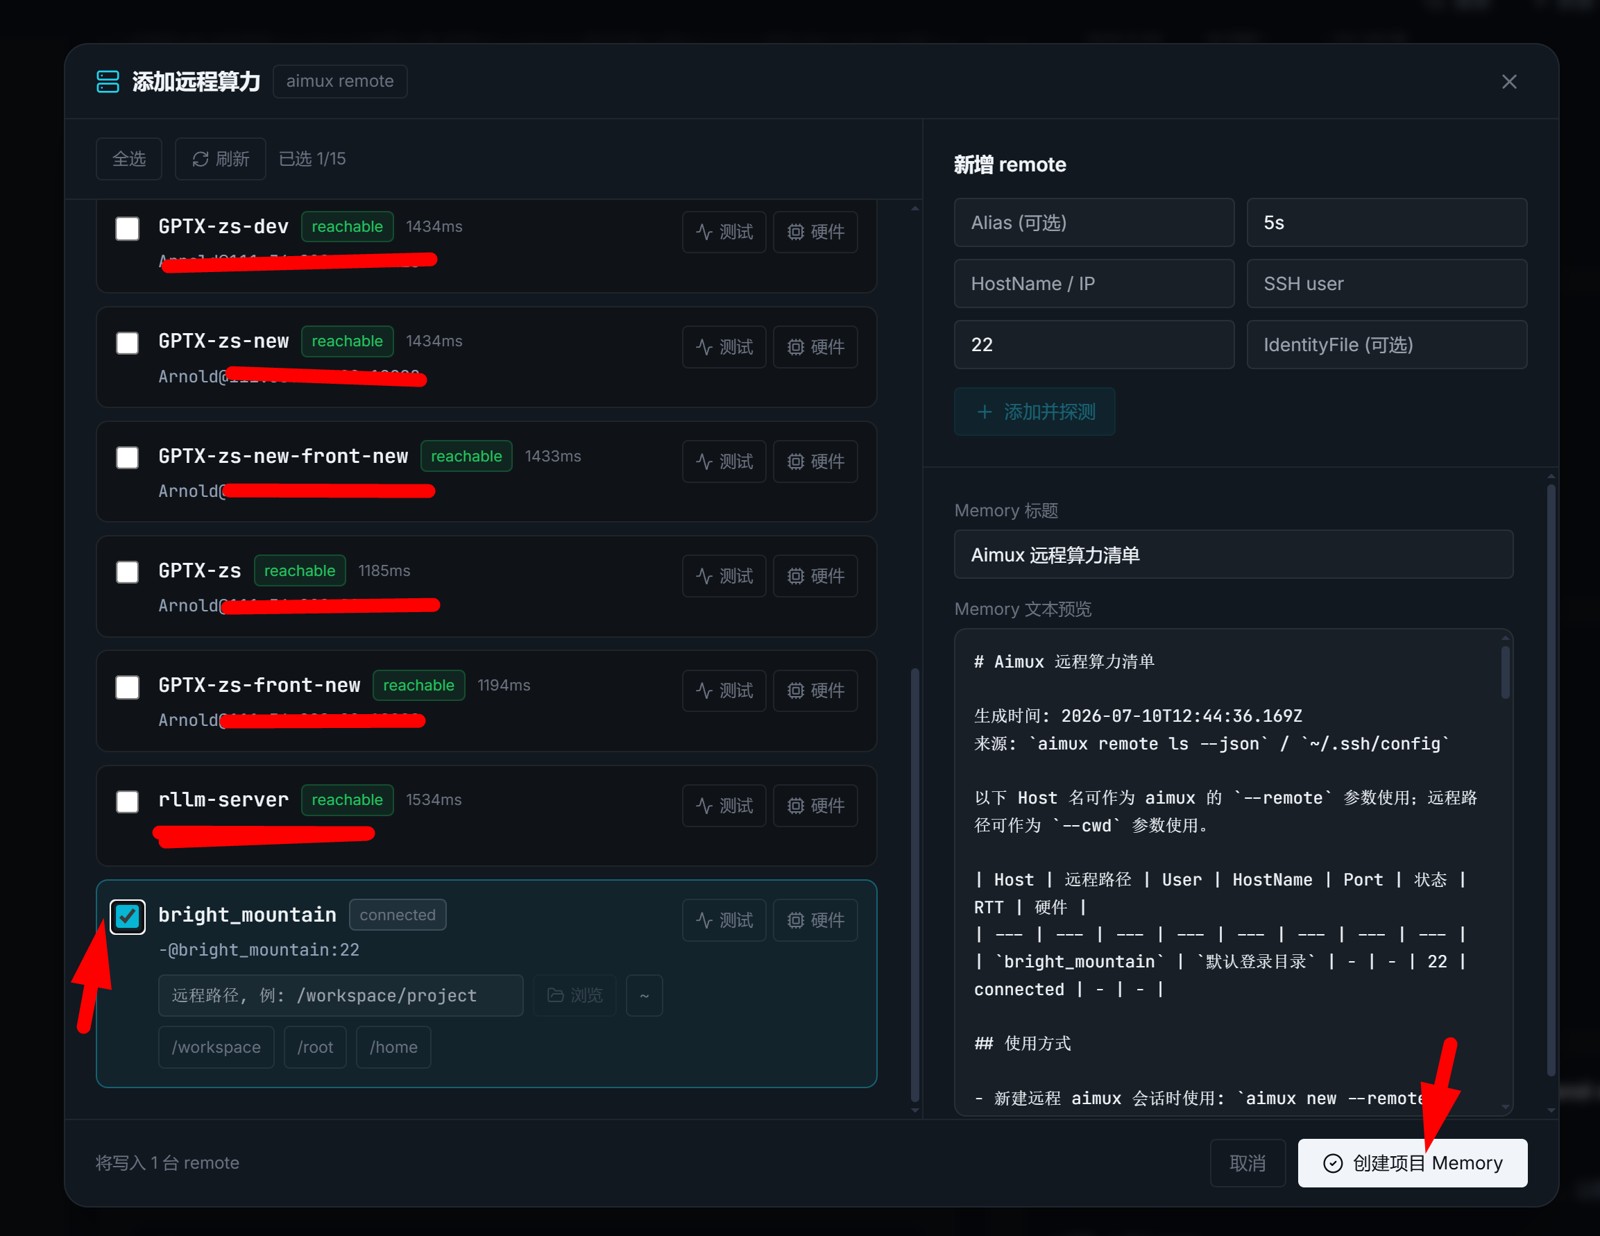
Task: Click the 浏览 browse button
Action: click(x=574, y=996)
